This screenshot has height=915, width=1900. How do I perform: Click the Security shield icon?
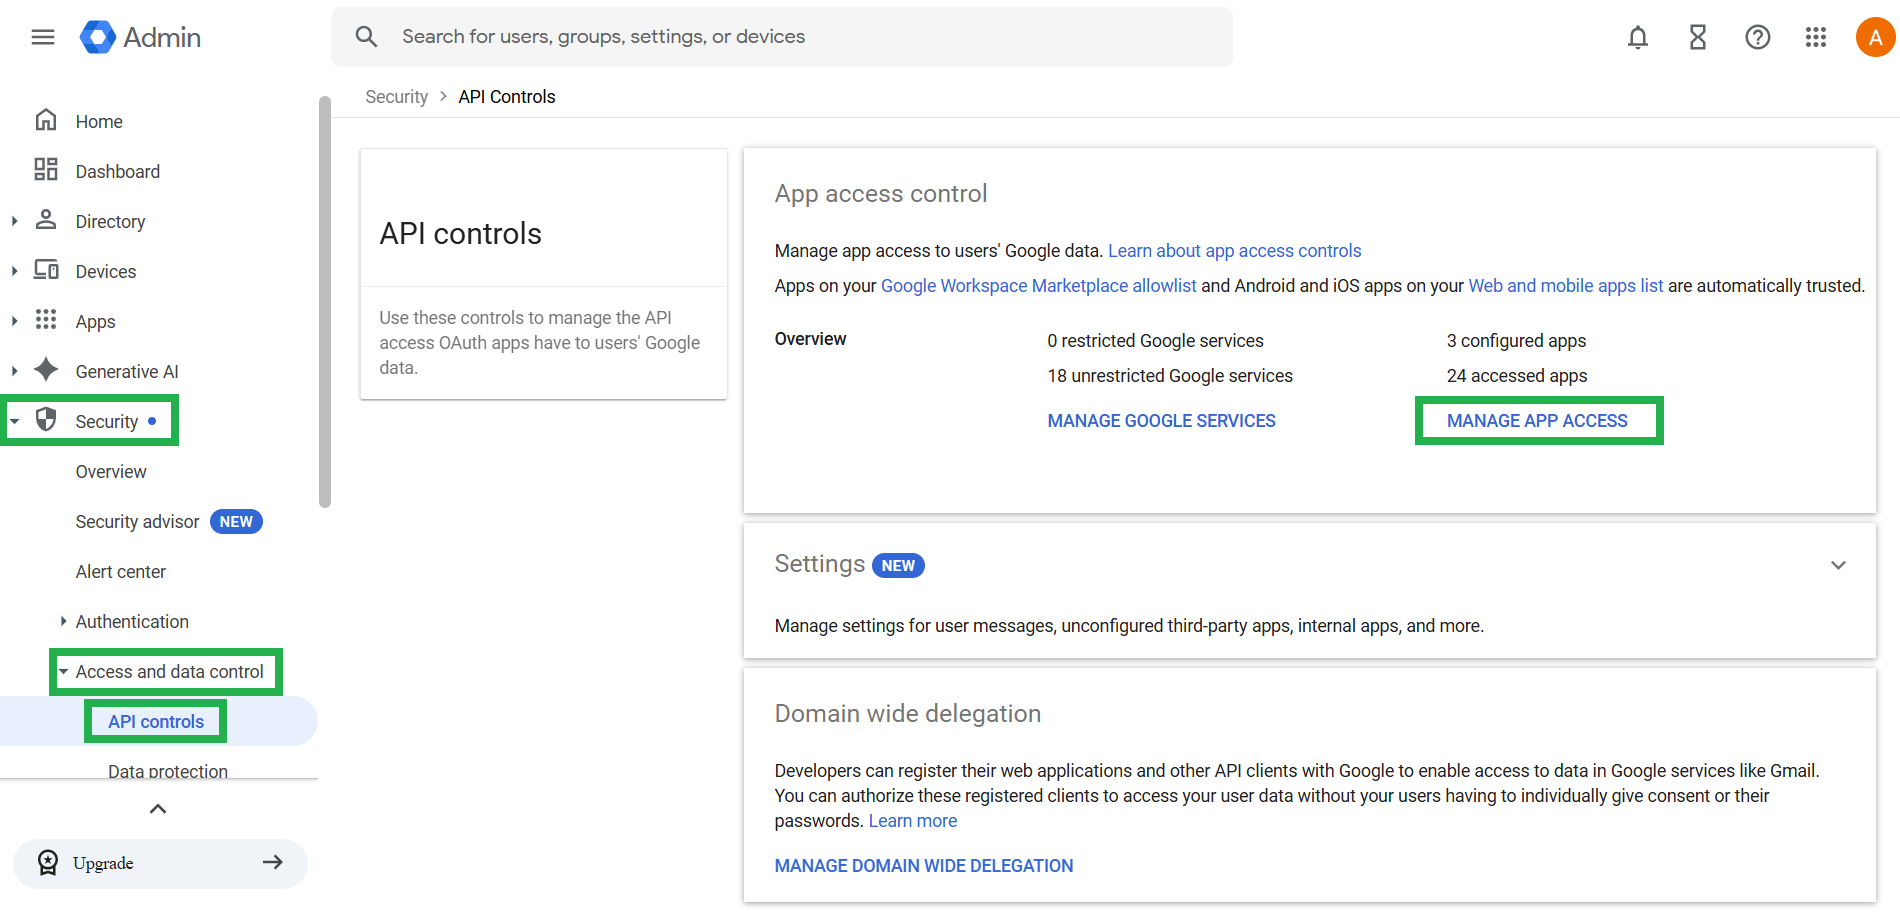click(46, 420)
